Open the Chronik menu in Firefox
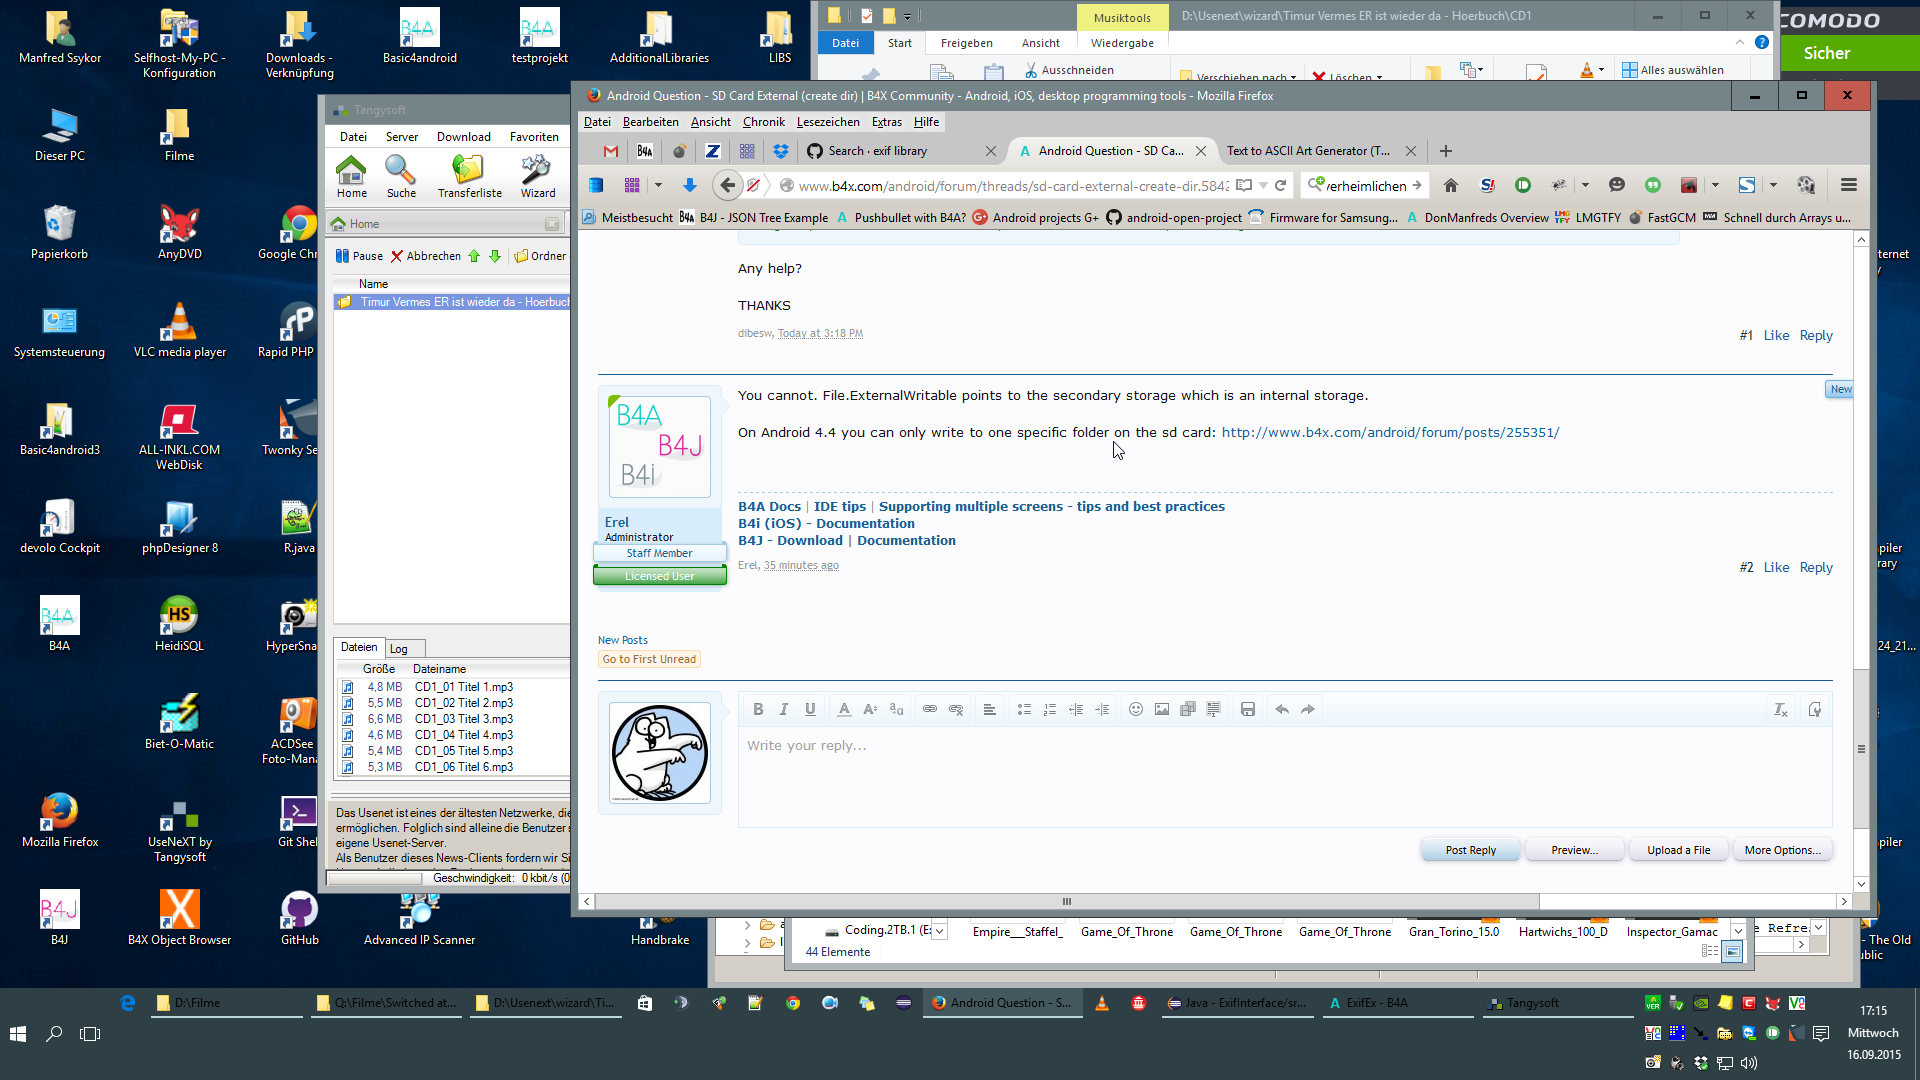The height and width of the screenshot is (1080, 1920). click(x=763, y=122)
